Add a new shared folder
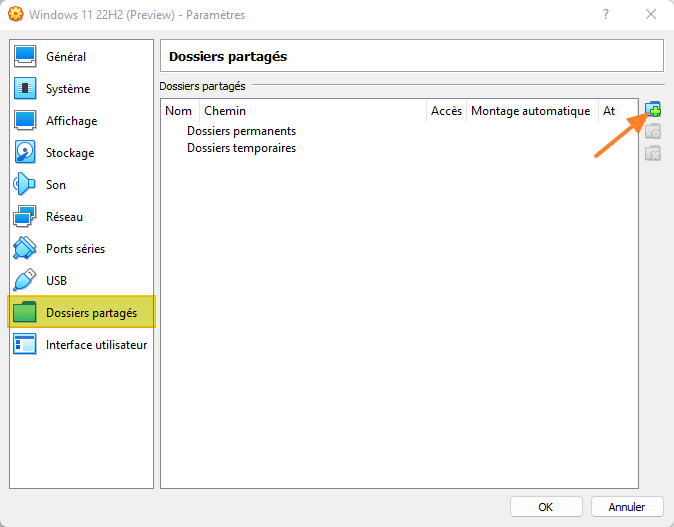This screenshot has width=674, height=527. coord(653,110)
